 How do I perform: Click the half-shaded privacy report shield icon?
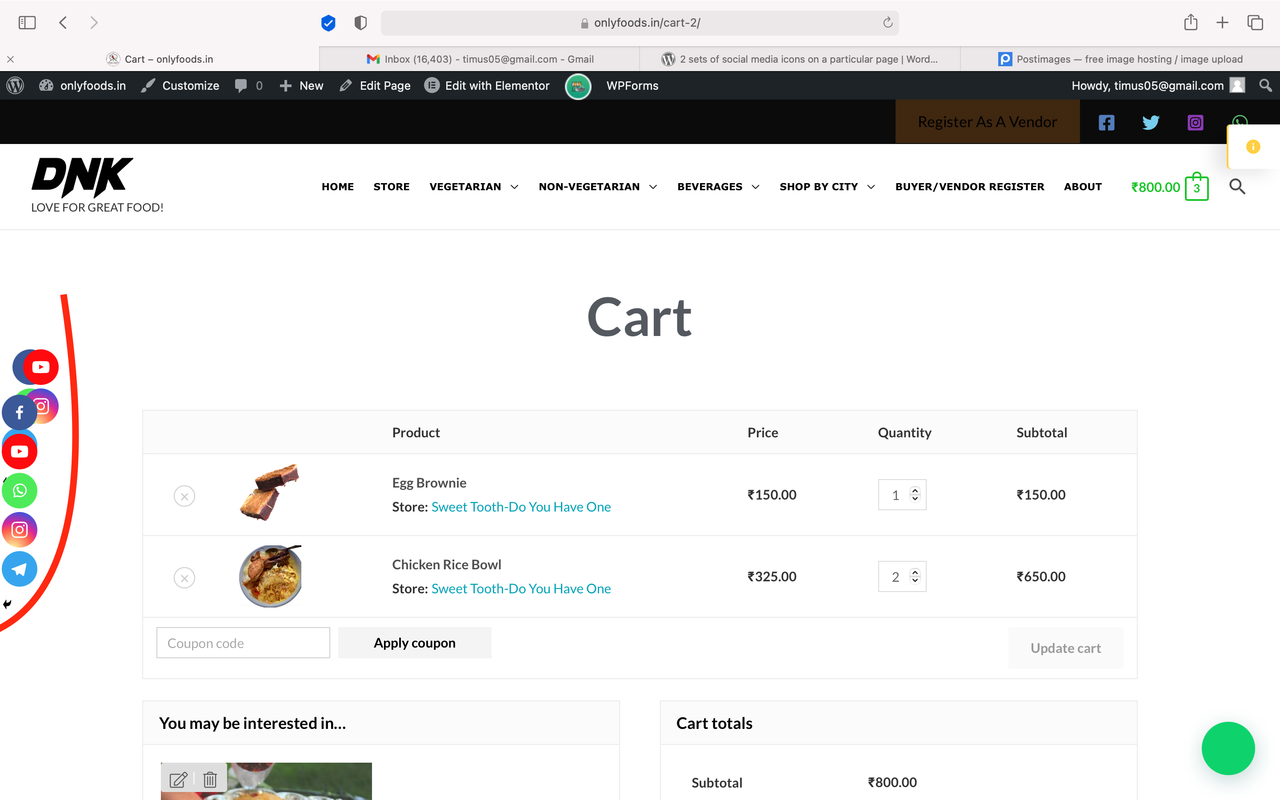(x=361, y=22)
